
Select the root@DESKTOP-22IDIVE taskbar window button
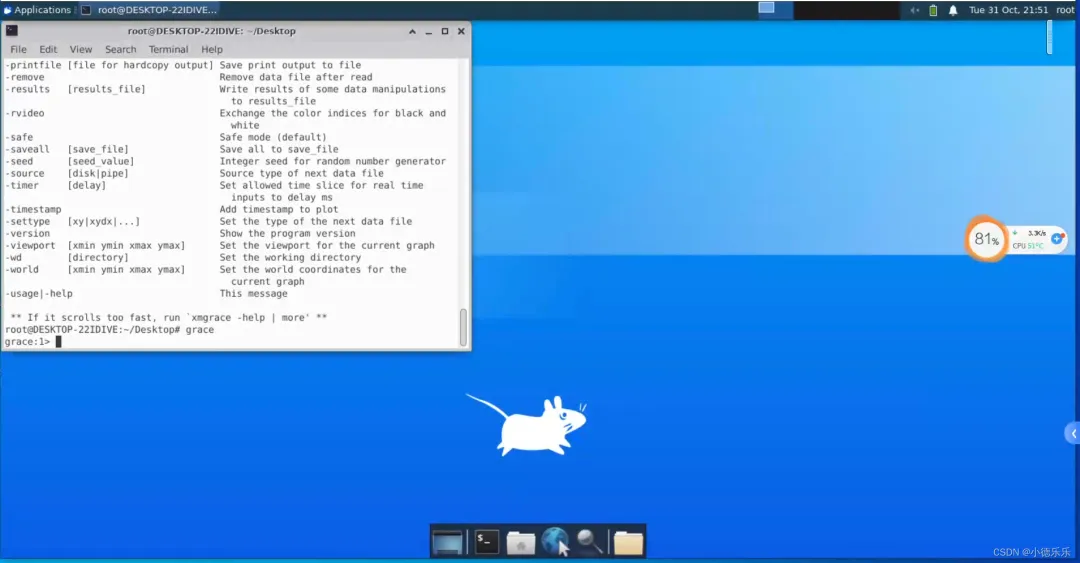pos(150,10)
